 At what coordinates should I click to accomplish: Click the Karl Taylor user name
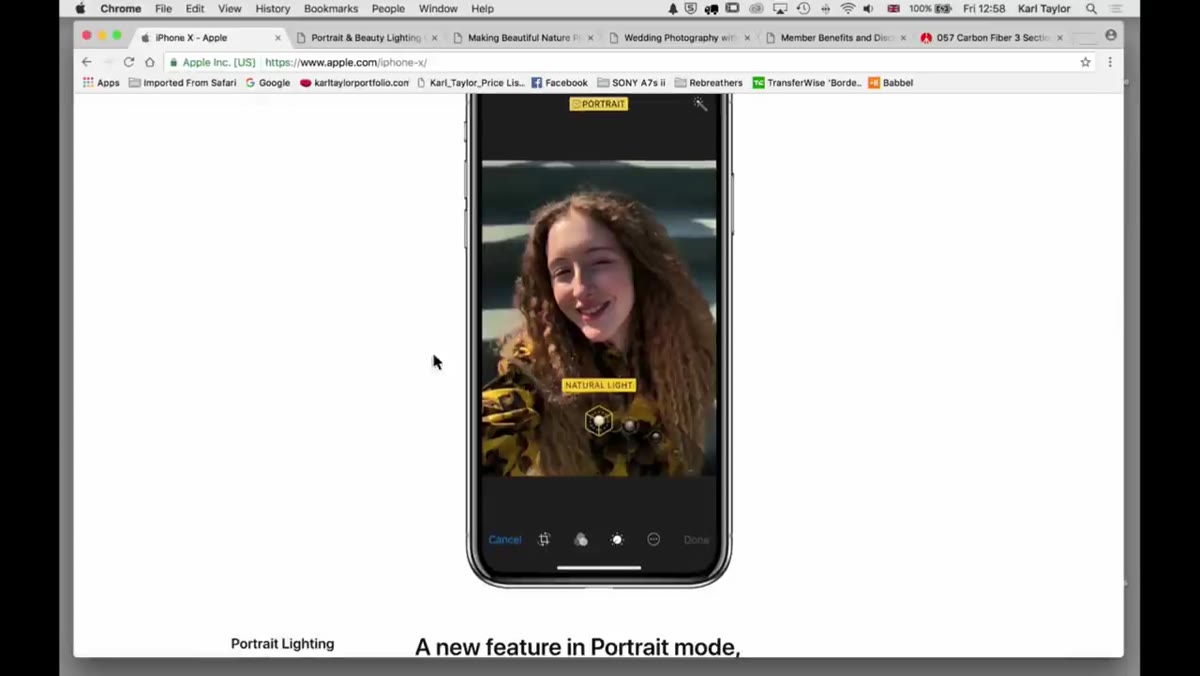[x=1046, y=9]
